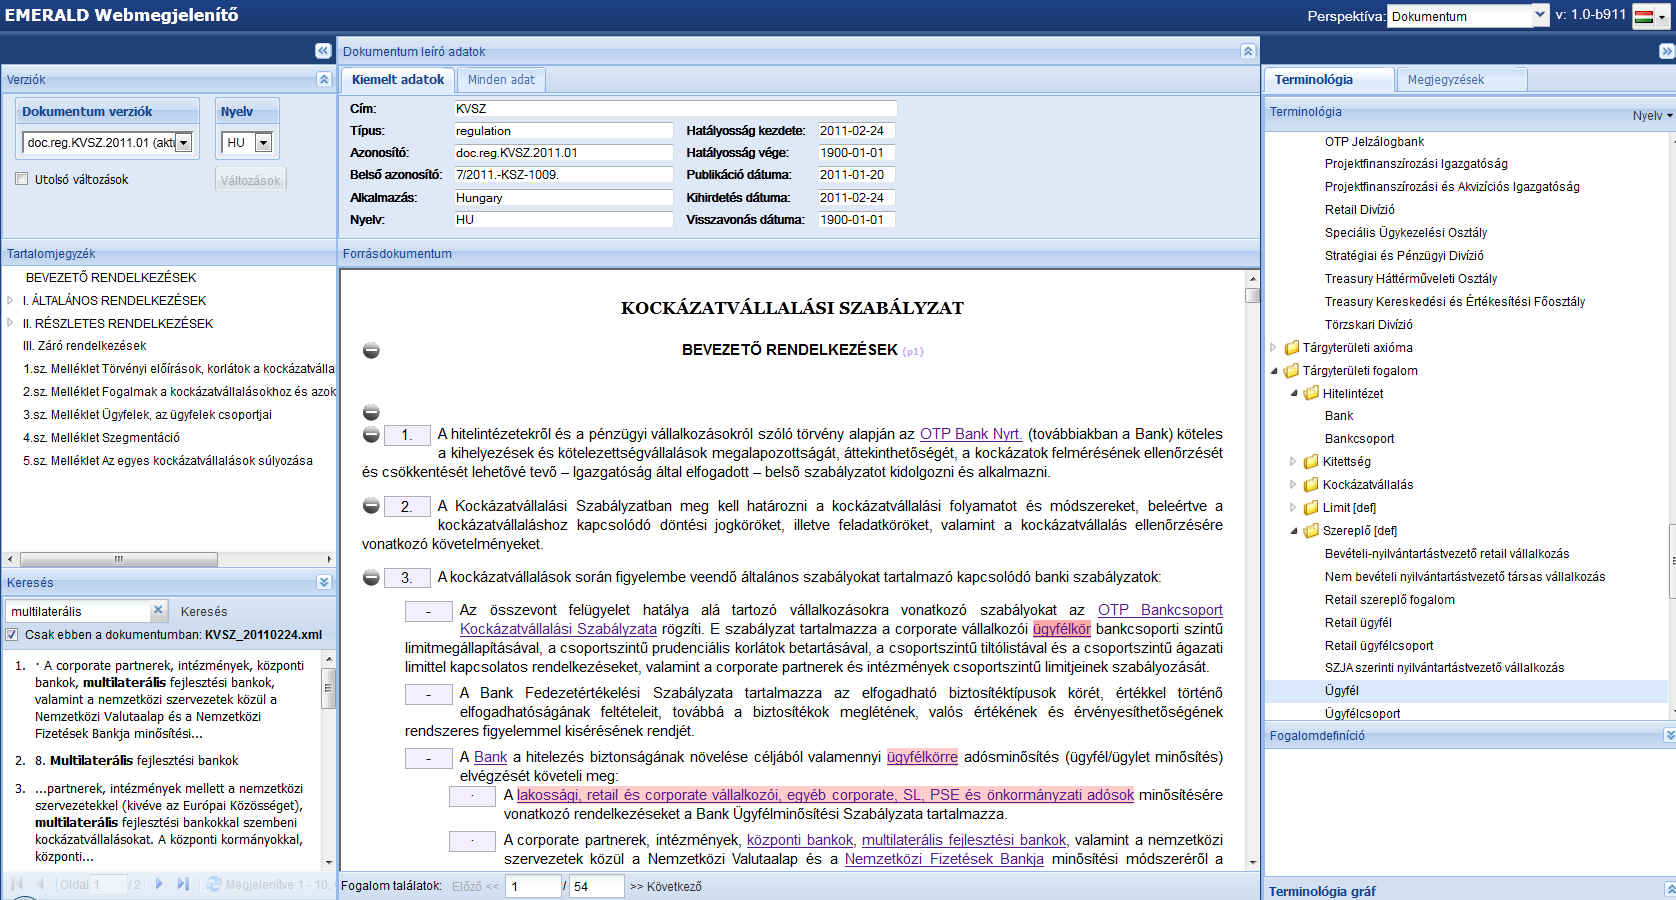Open the Dokumentum verziók dropdown

coord(183,143)
